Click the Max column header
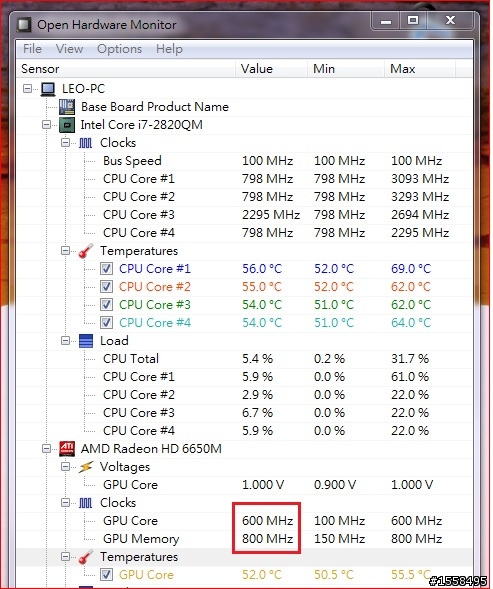 tap(419, 69)
